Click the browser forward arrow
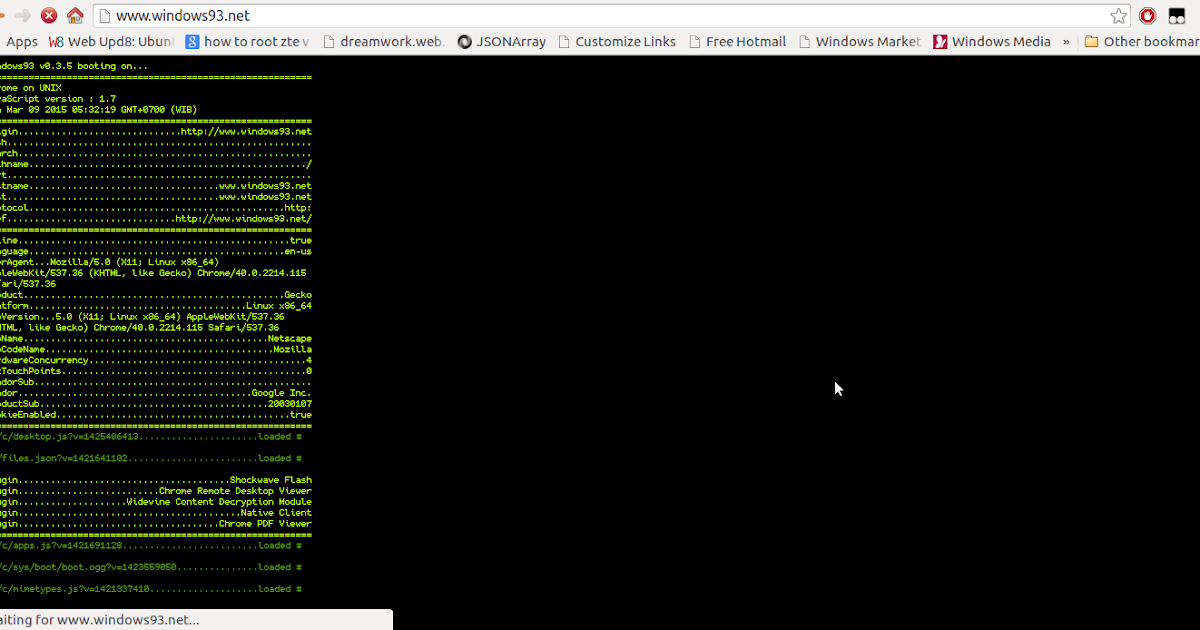1200x630 pixels. [x=22, y=16]
